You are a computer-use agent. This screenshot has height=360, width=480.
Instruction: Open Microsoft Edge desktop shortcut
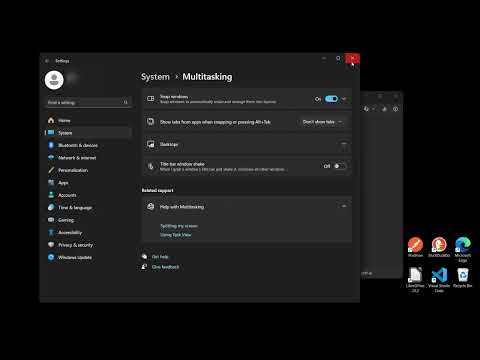click(463, 249)
